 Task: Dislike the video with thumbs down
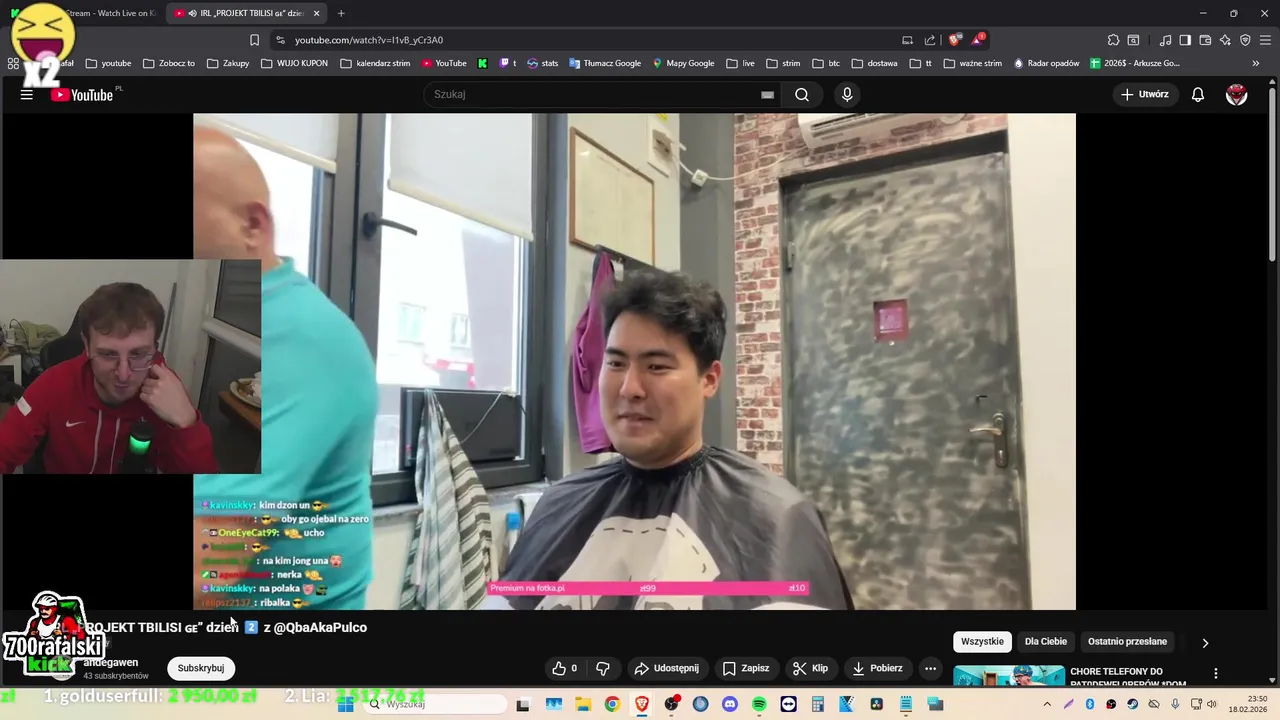(x=603, y=668)
